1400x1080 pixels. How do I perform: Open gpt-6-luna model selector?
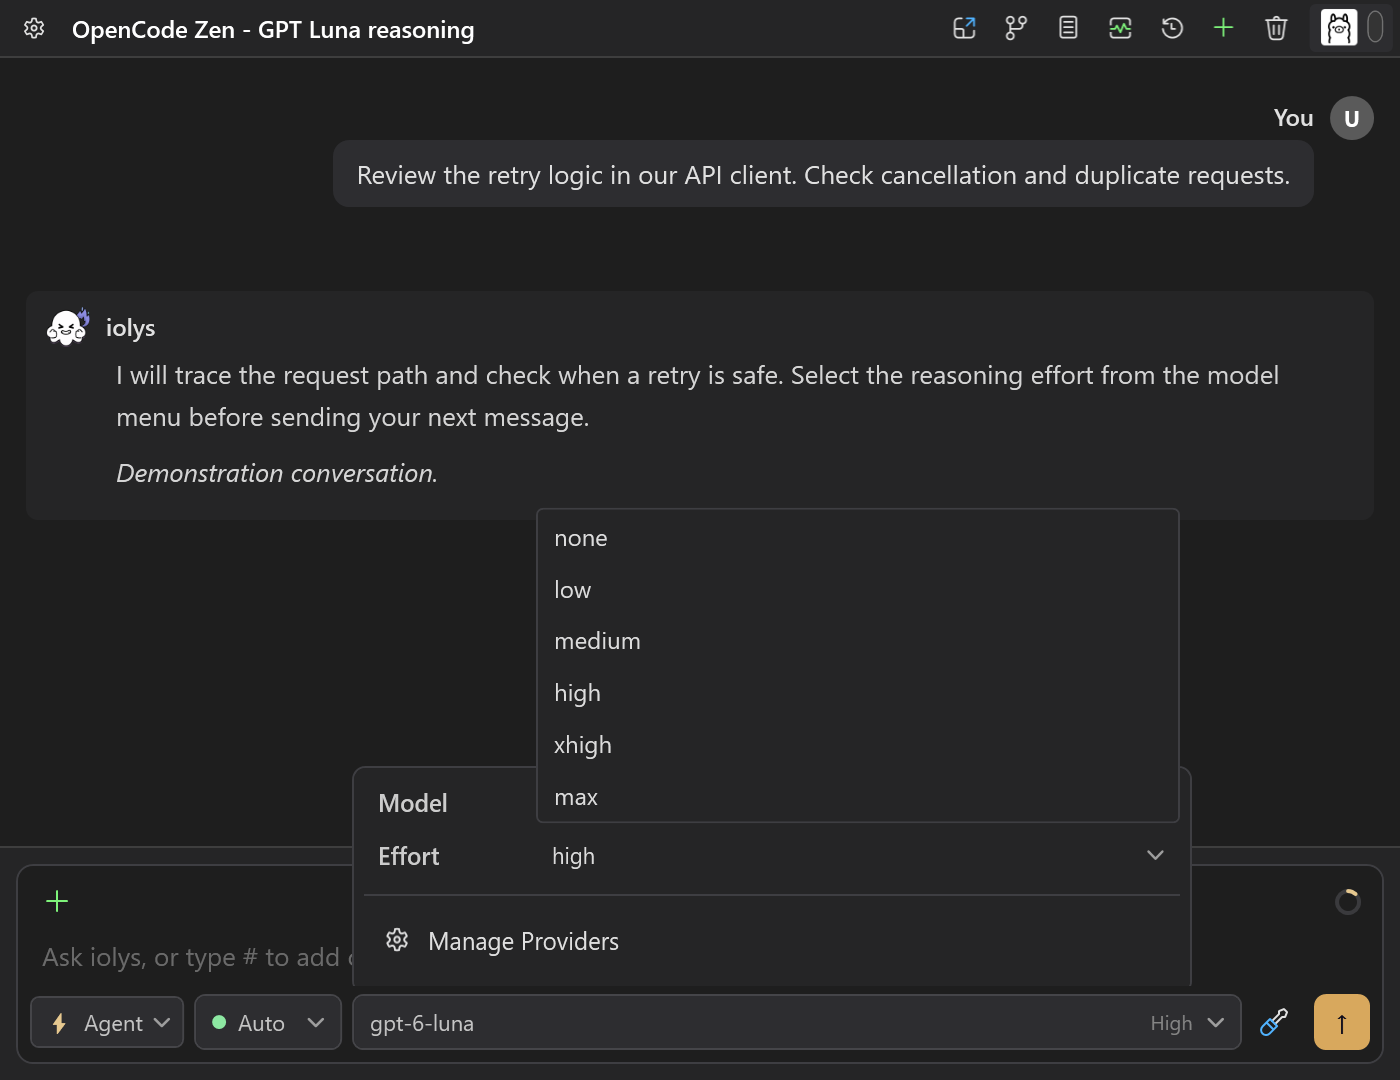point(797,1022)
